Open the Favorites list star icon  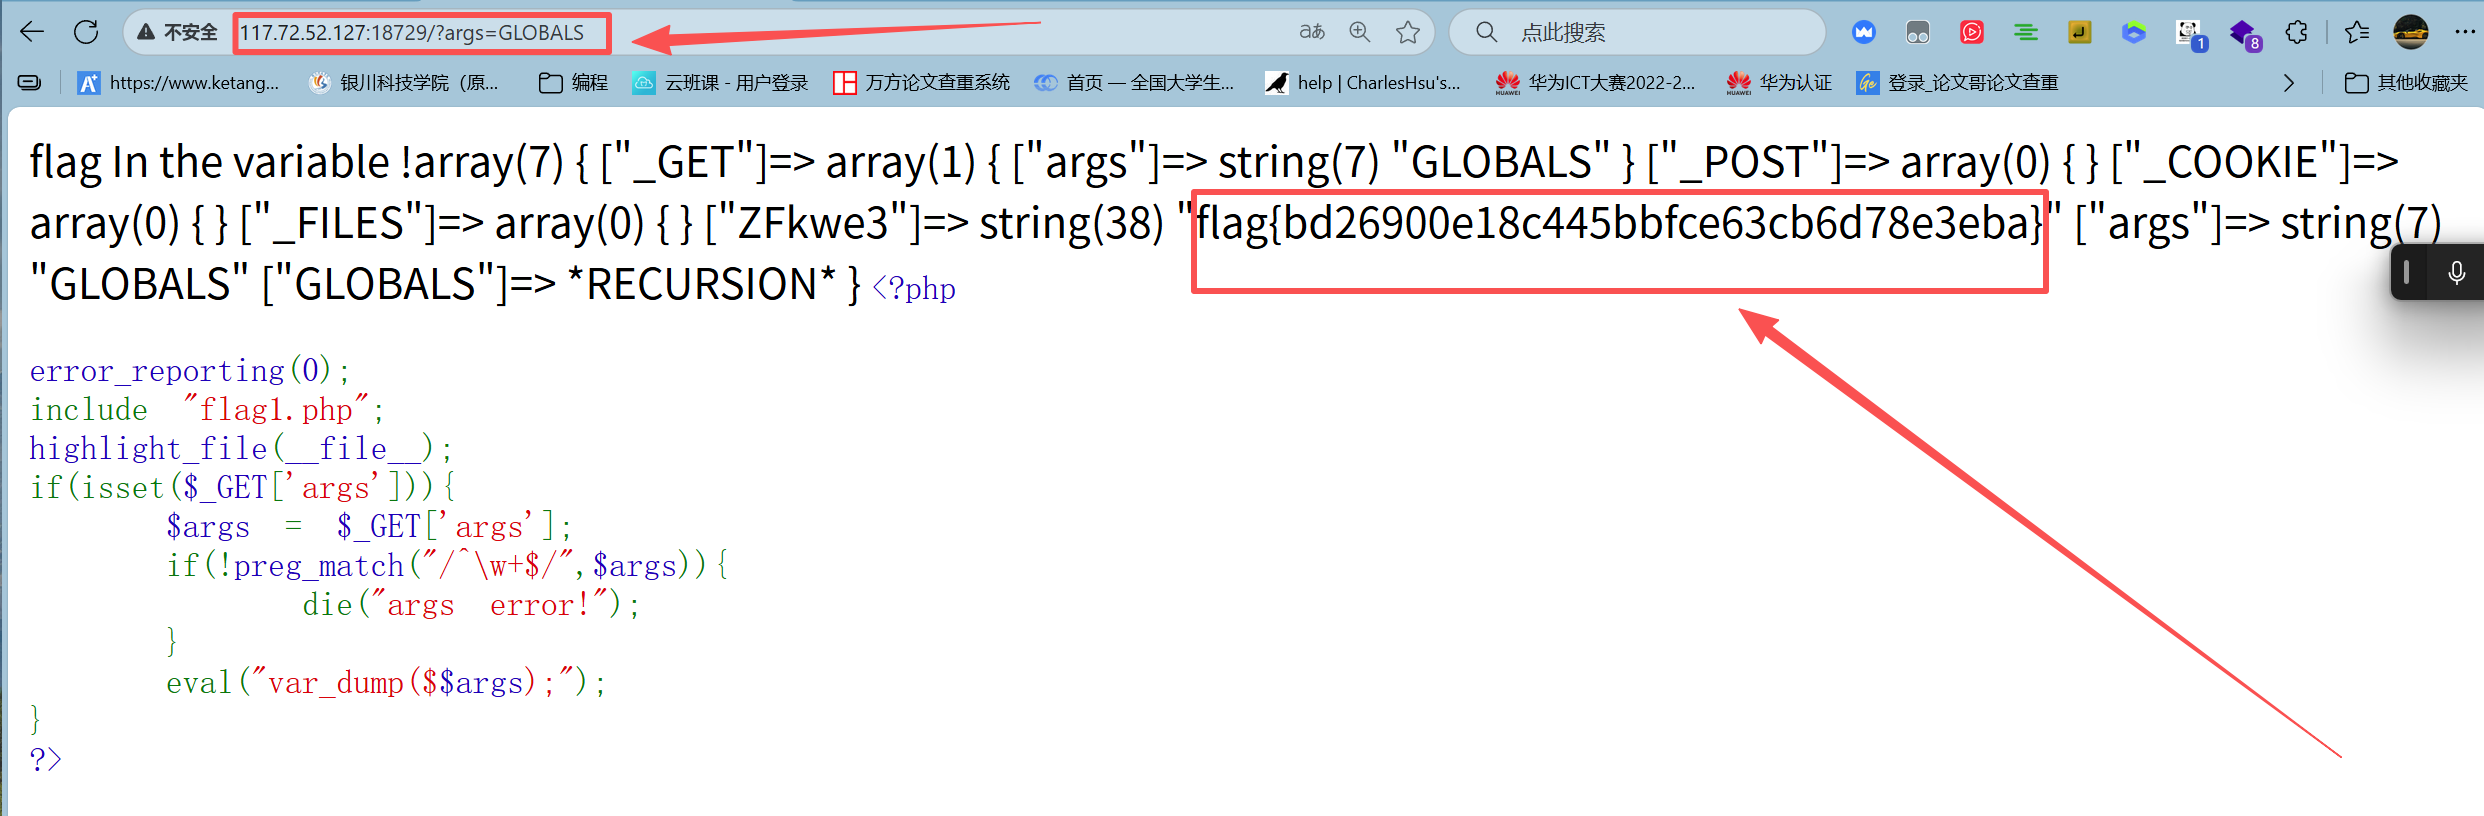click(x=2357, y=32)
